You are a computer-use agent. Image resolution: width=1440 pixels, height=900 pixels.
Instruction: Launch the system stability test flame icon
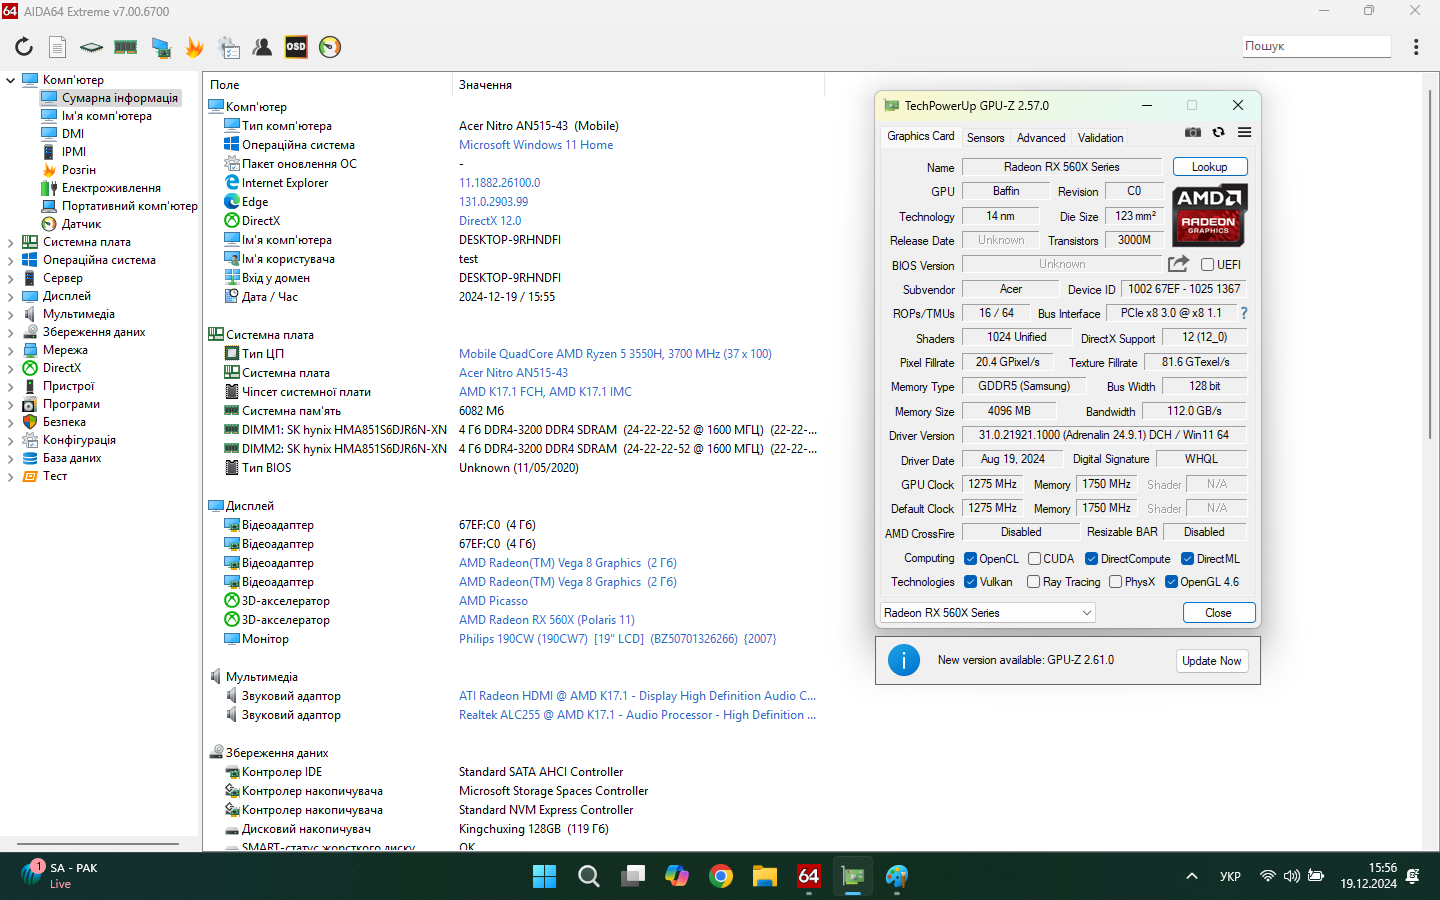(194, 47)
